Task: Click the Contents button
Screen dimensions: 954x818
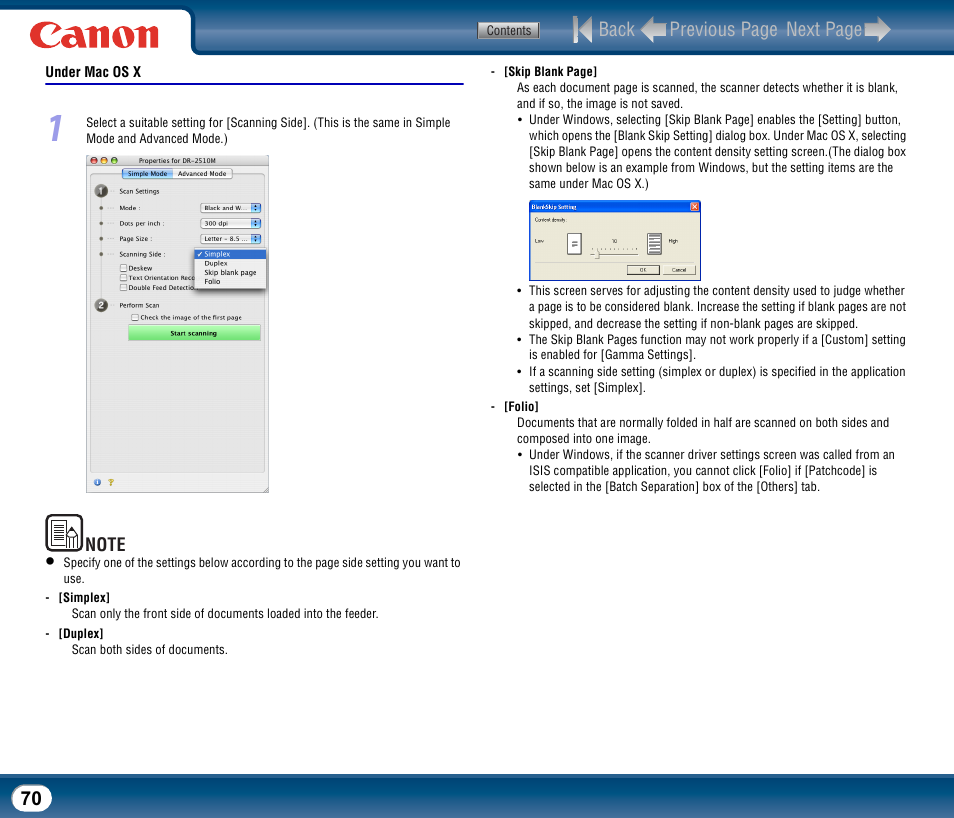Action: click(508, 30)
